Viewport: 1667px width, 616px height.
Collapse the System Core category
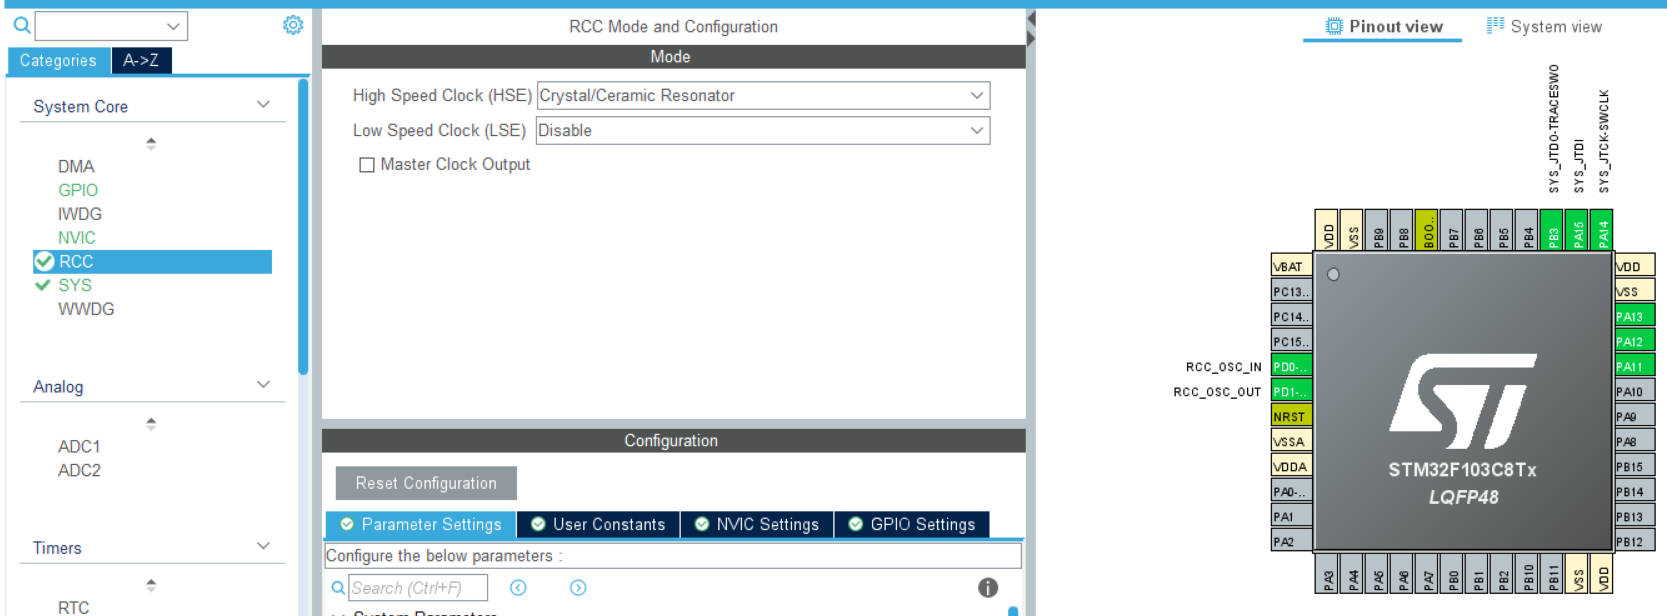pos(263,105)
